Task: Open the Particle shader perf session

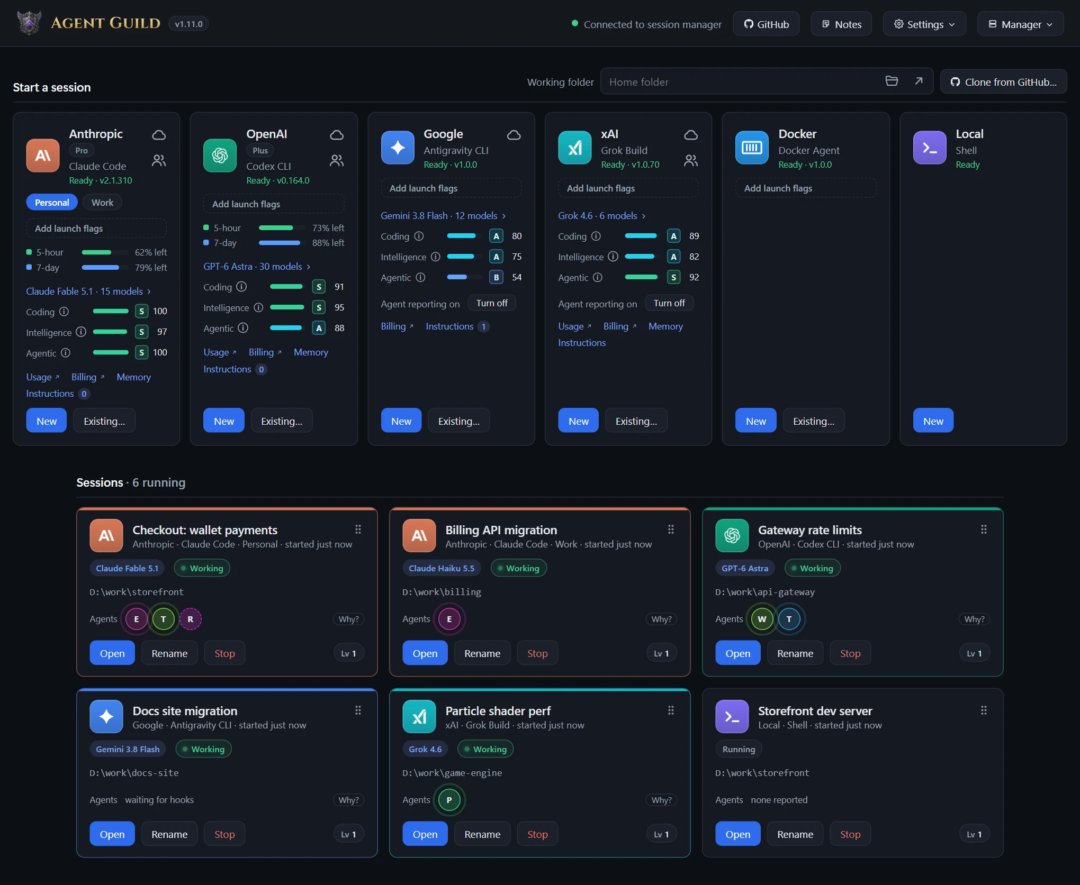Action: tap(425, 834)
